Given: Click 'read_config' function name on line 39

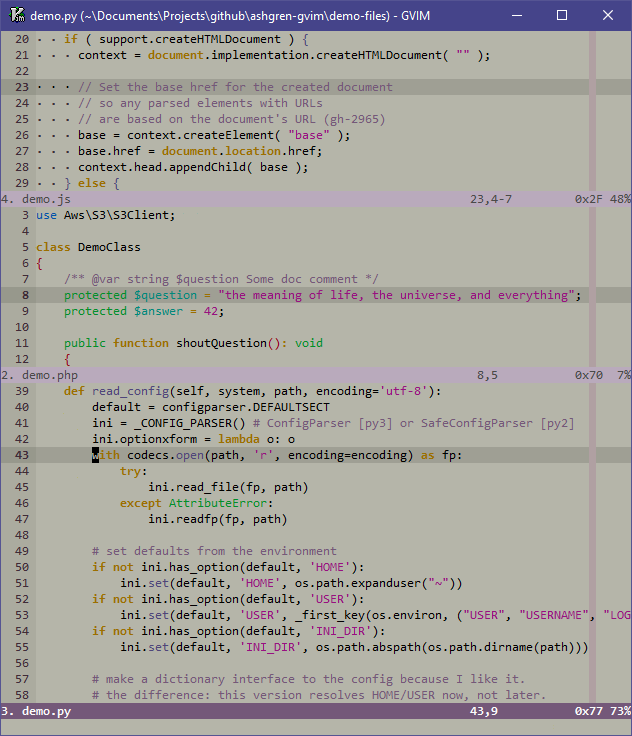Looking at the screenshot, I should [131, 391].
